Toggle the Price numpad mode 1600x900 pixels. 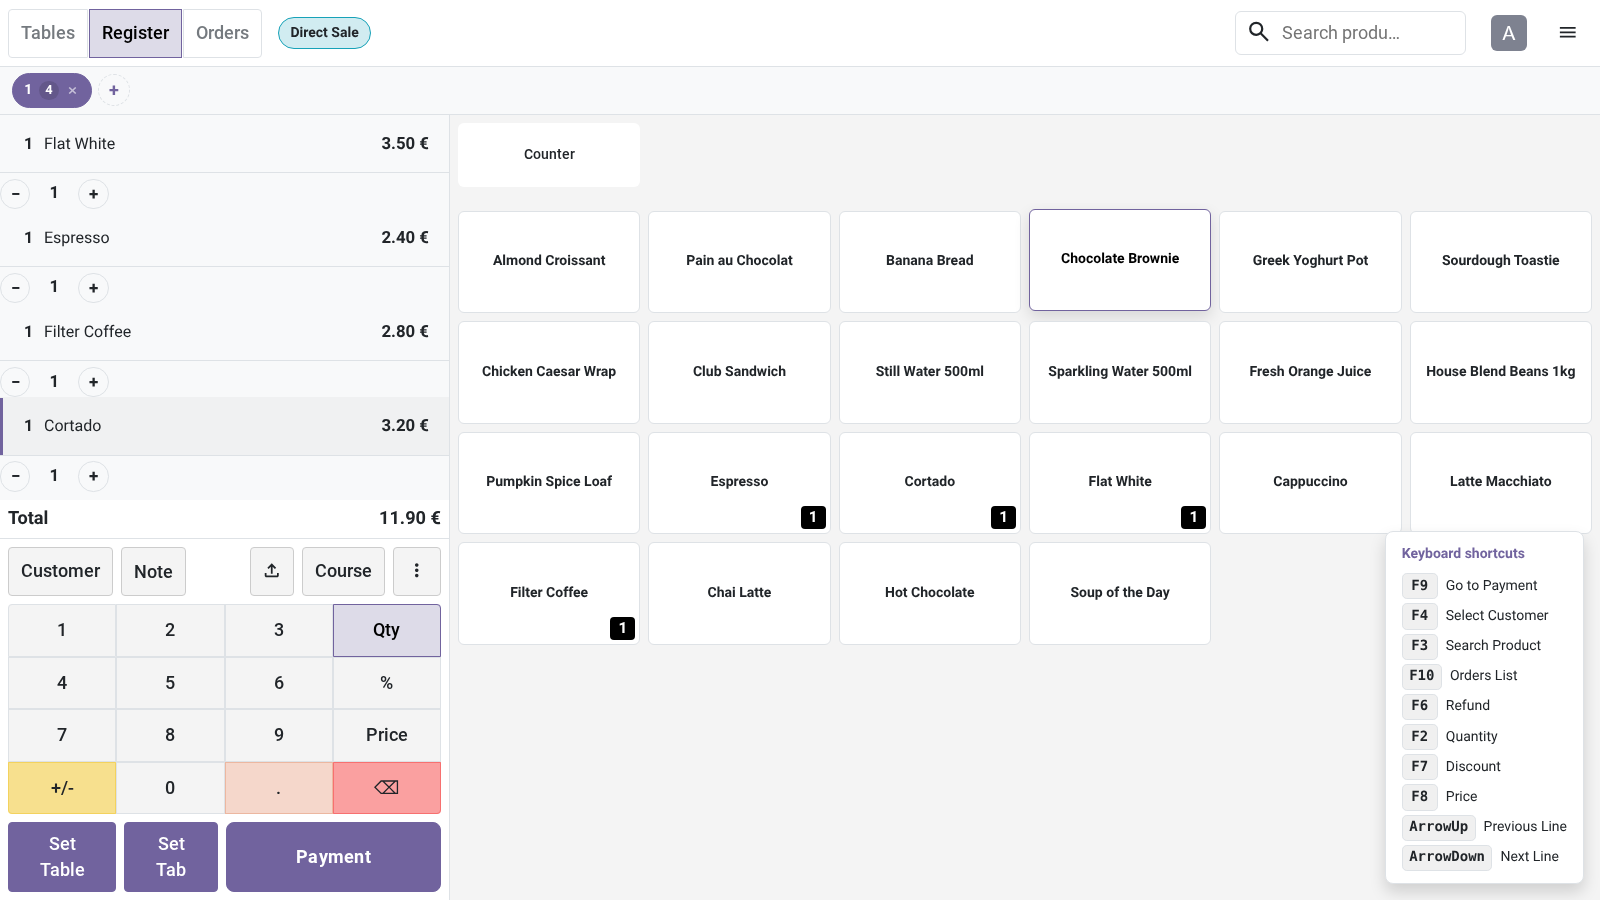point(387,735)
